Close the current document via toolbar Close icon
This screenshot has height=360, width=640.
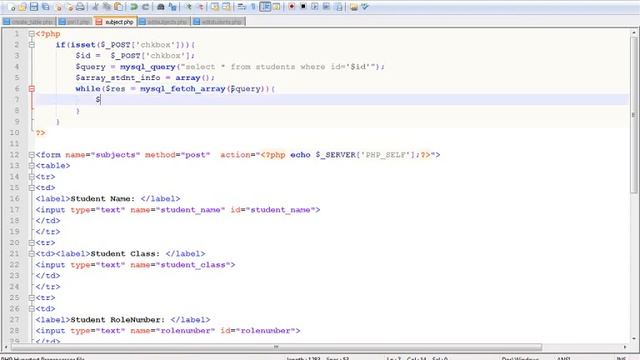coord(58,7)
